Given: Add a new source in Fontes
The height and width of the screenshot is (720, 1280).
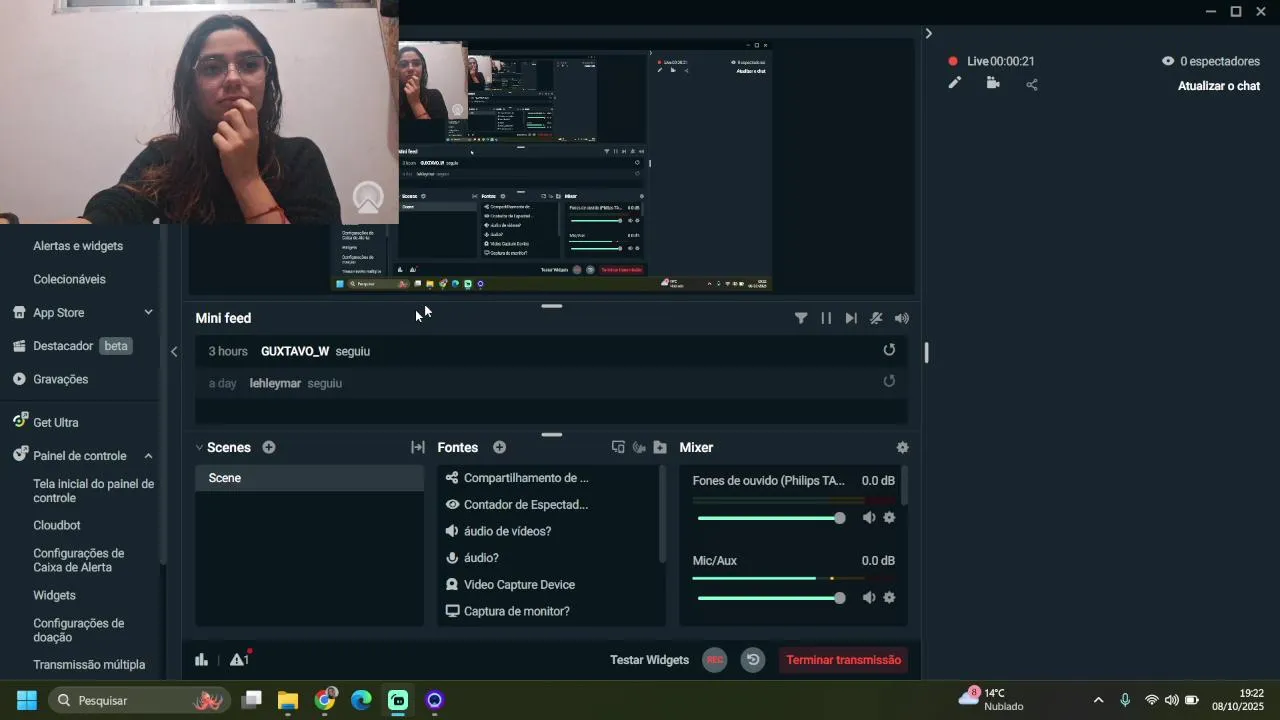Looking at the screenshot, I should pyautogui.click(x=499, y=447).
